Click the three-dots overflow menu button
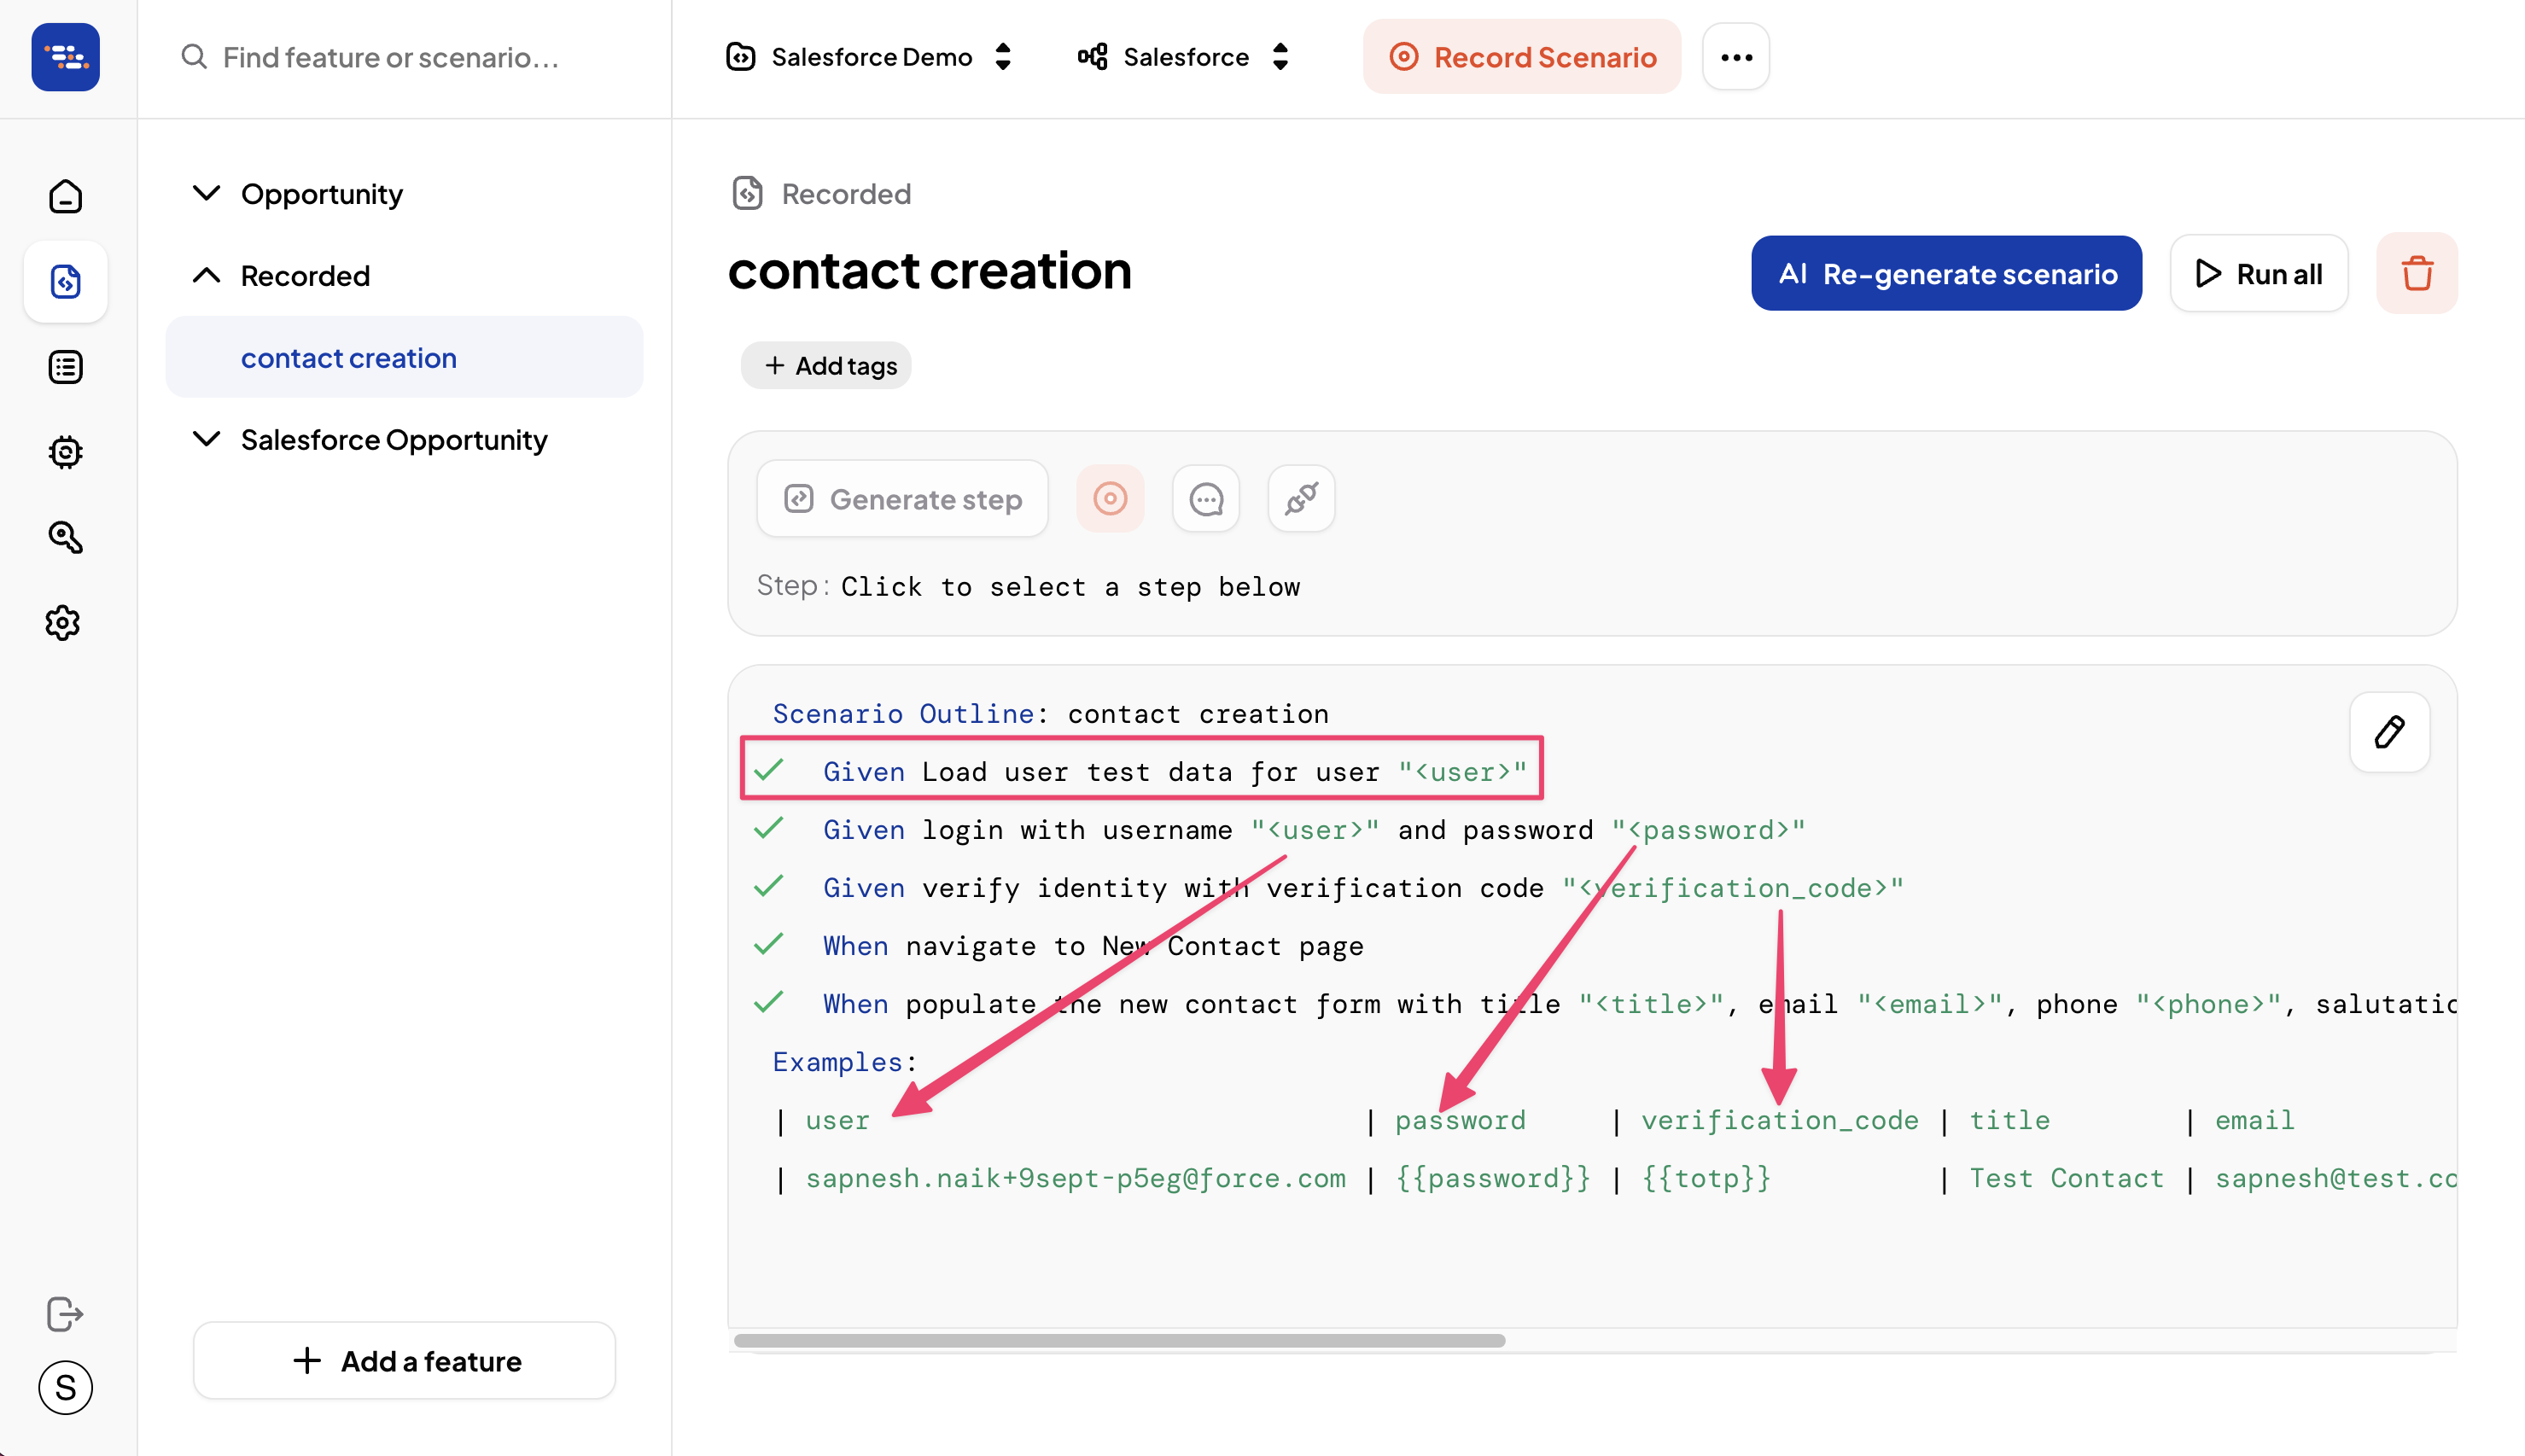The image size is (2525, 1456). tap(1735, 57)
